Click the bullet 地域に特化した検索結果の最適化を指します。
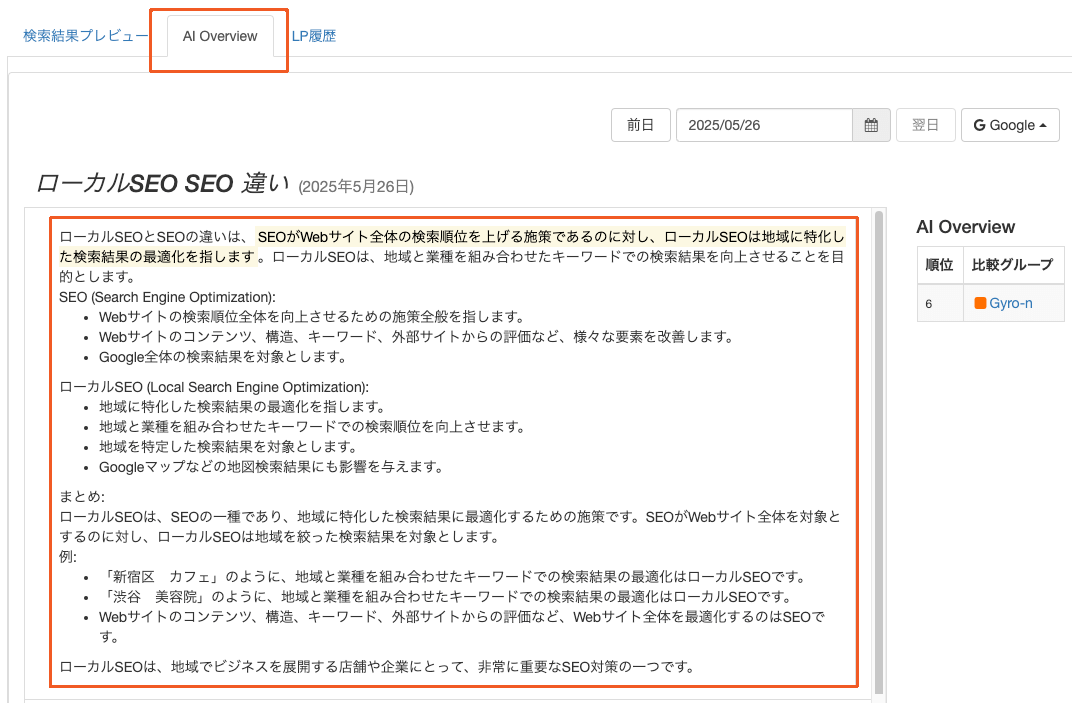 coord(243,407)
